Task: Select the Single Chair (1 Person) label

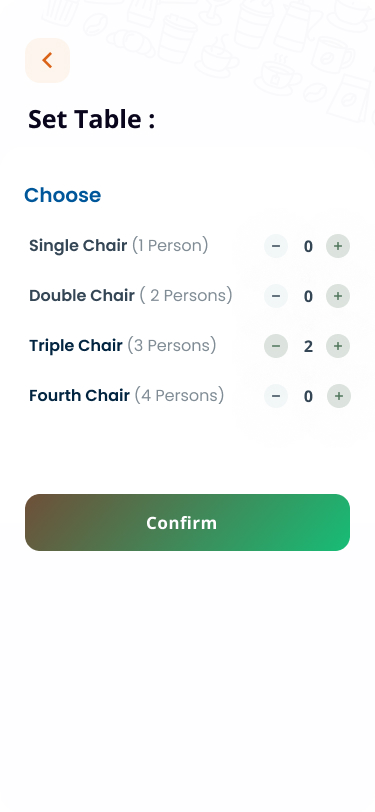Action: (119, 245)
